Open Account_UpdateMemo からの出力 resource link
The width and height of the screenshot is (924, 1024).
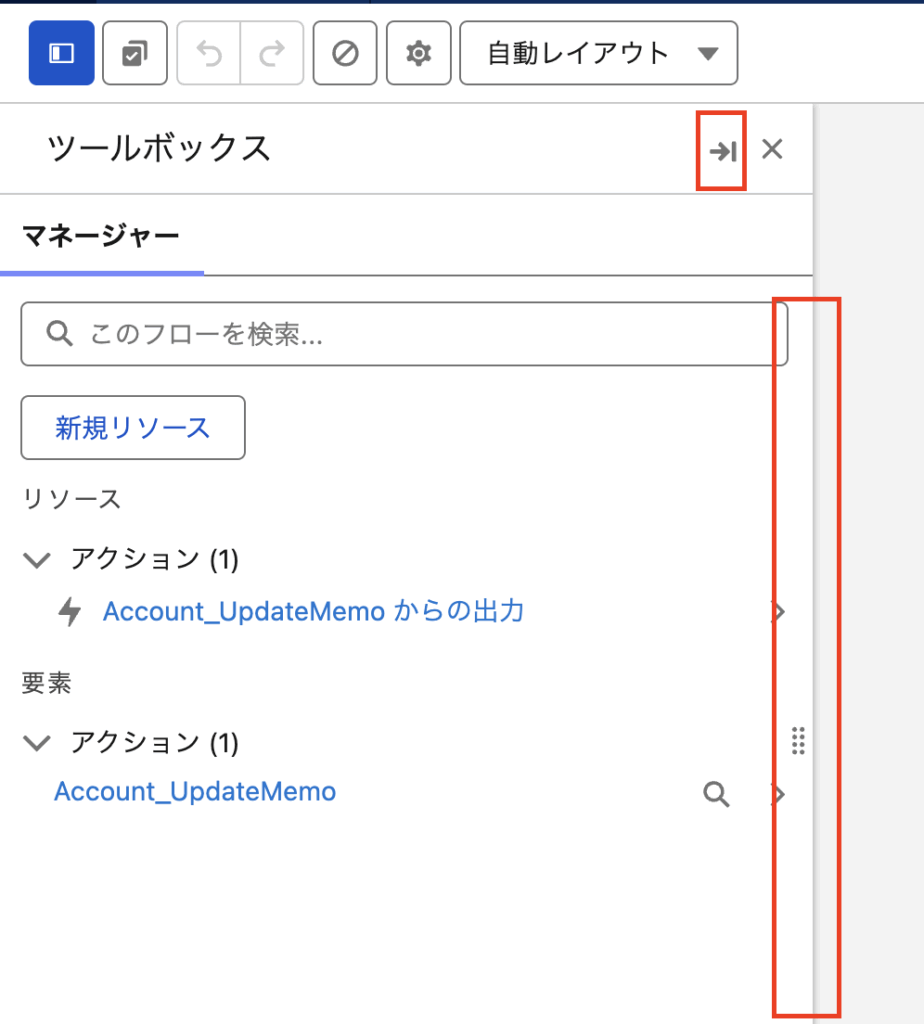[313, 611]
